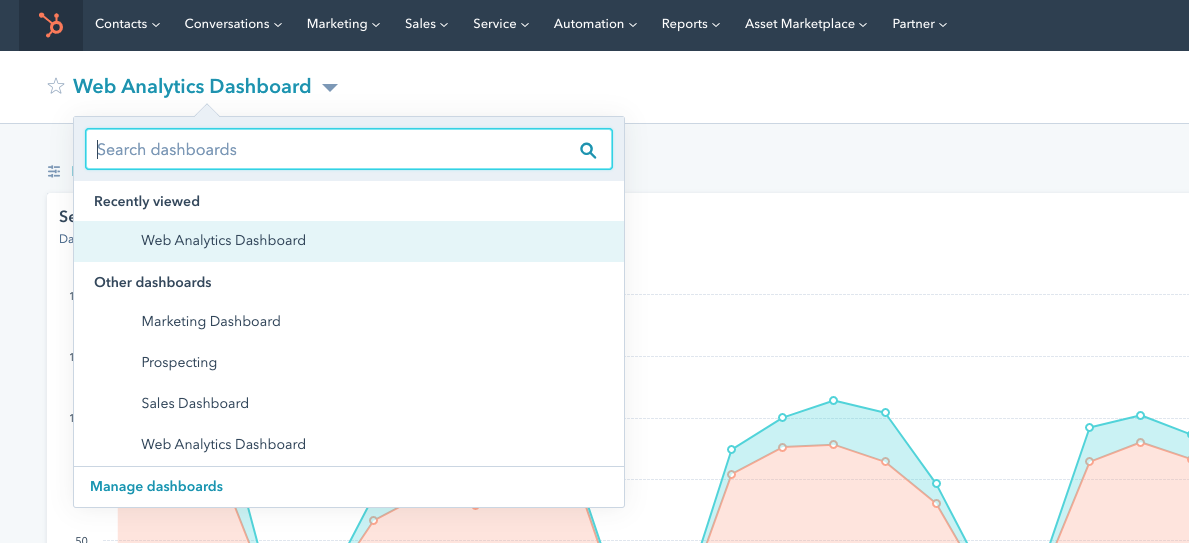Open the Marketing menu in the top bar
The width and height of the screenshot is (1189, 543).
(343, 24)
